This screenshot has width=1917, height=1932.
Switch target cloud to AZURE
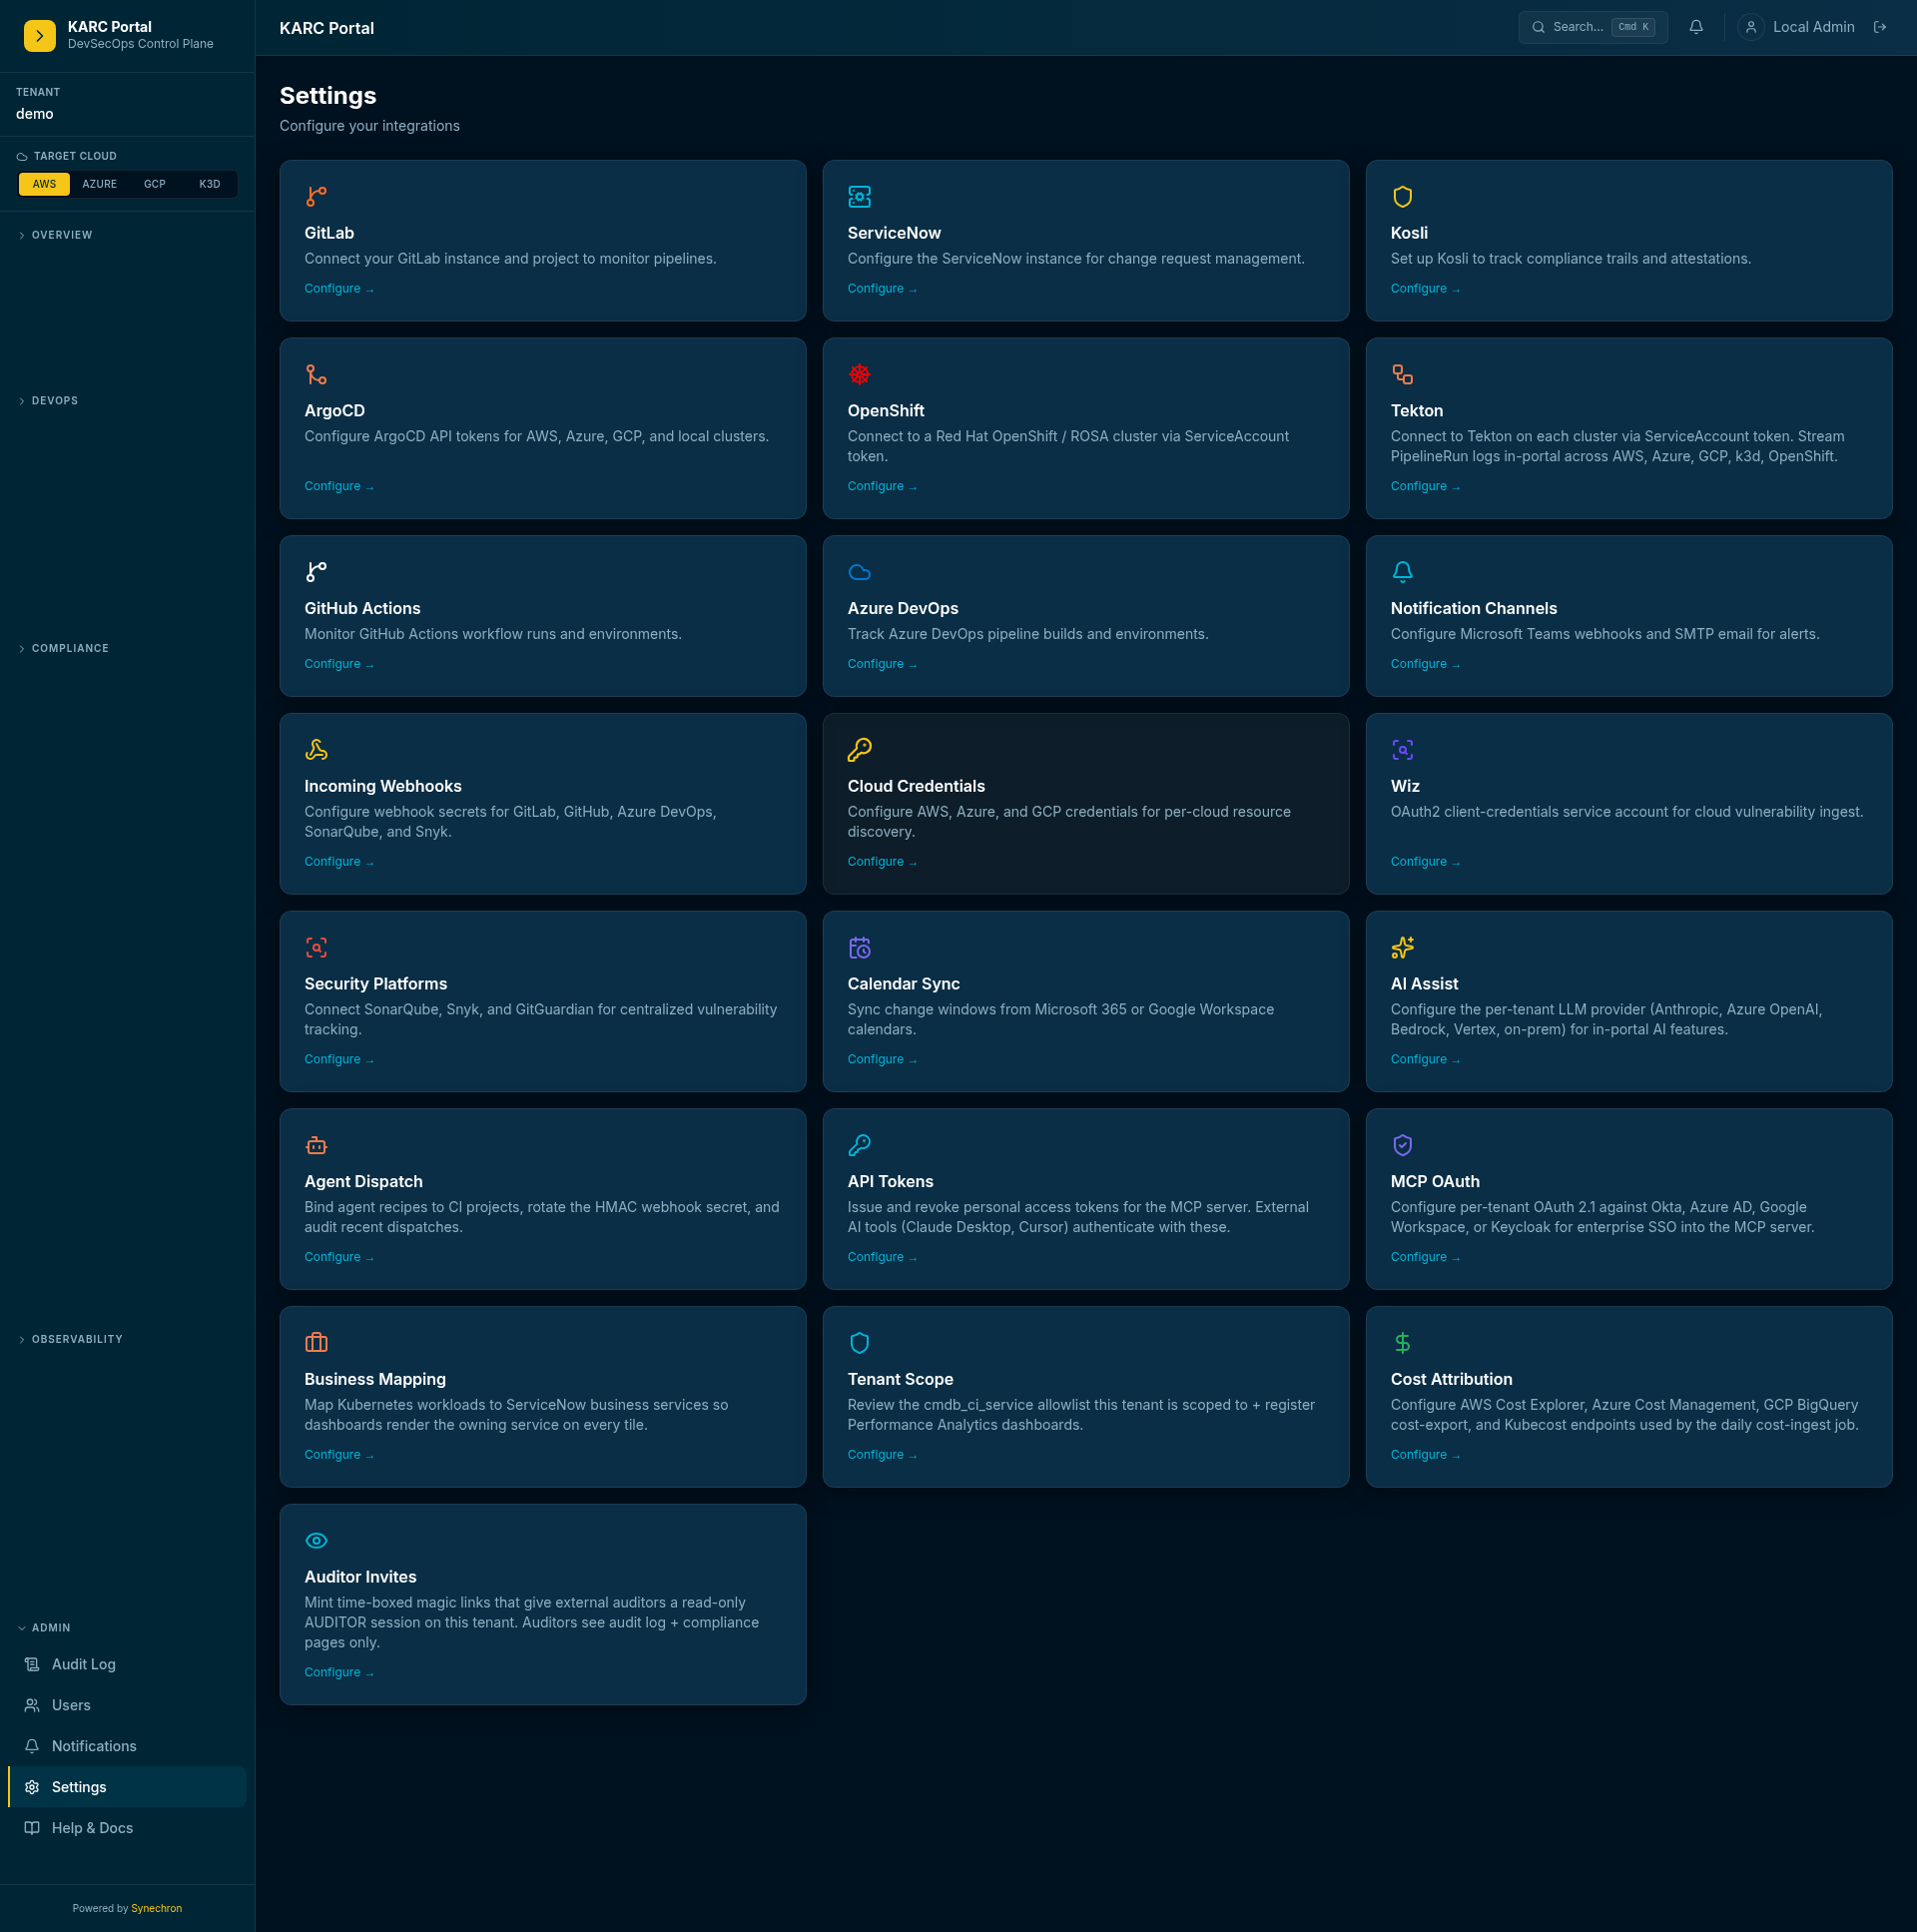(99, 184)
